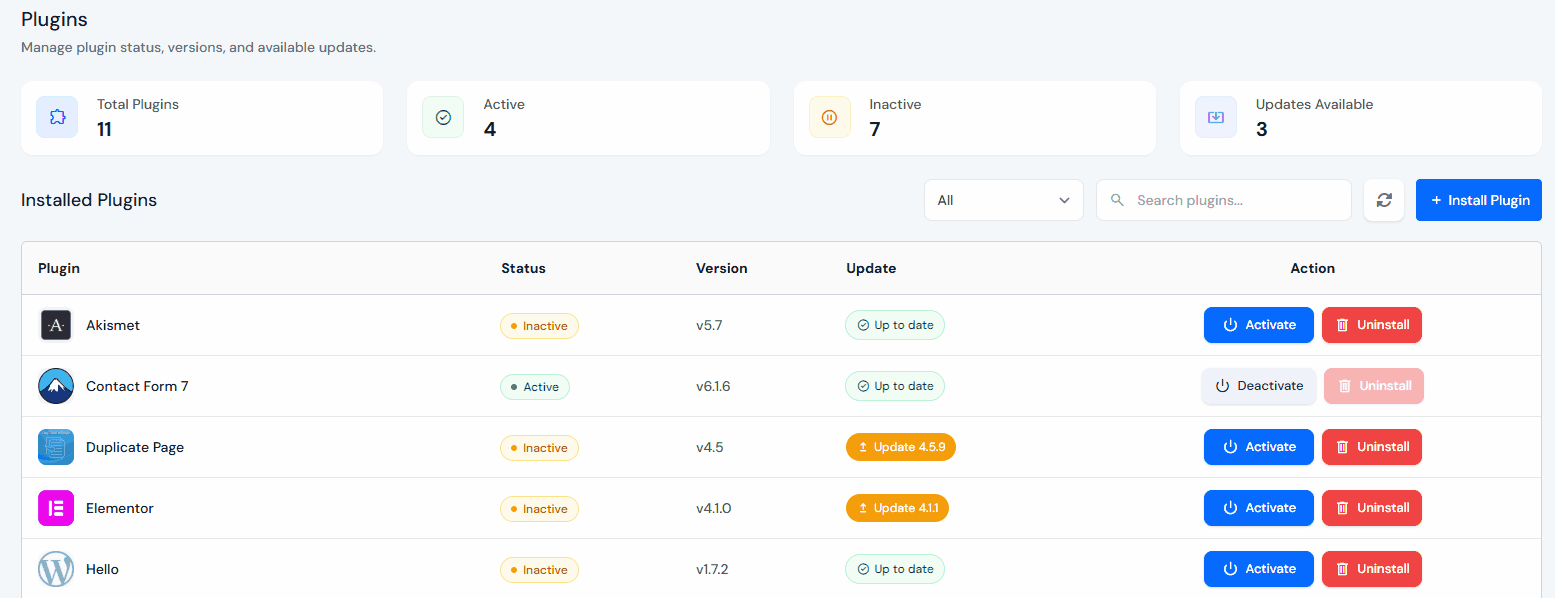The width and height of the screenshot is (1555, 598).
Task: Click the Updates Available count 3
Action: (1262, 129)
